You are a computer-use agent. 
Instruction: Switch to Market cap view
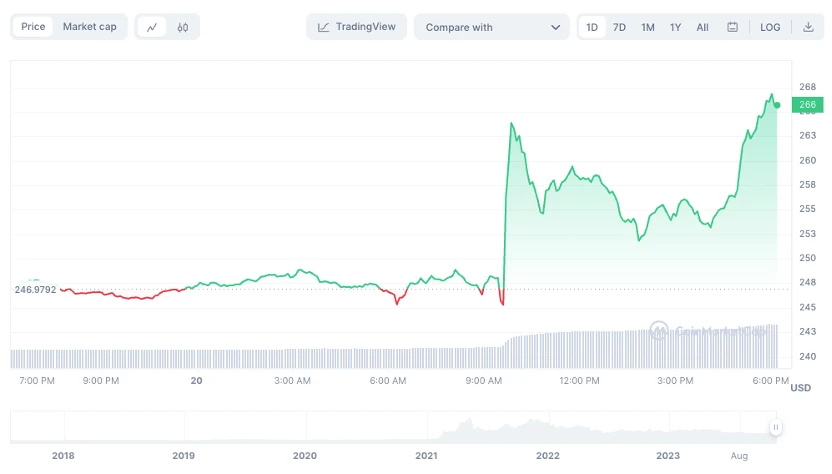point(89,27)
